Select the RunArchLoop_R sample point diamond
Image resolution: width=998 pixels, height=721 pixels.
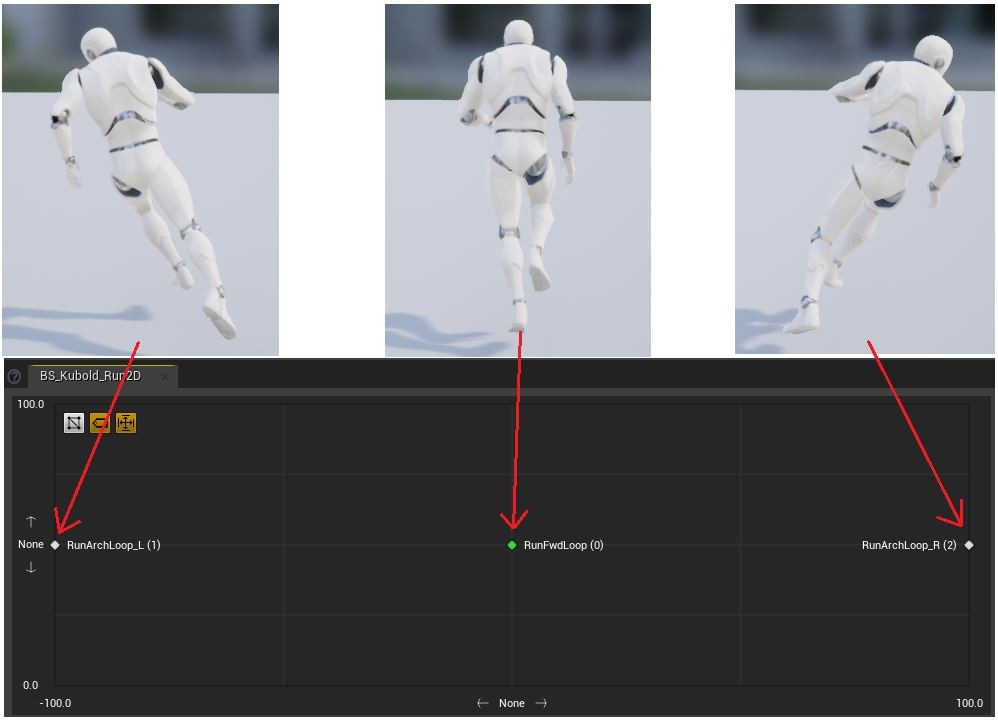point(967,545)
